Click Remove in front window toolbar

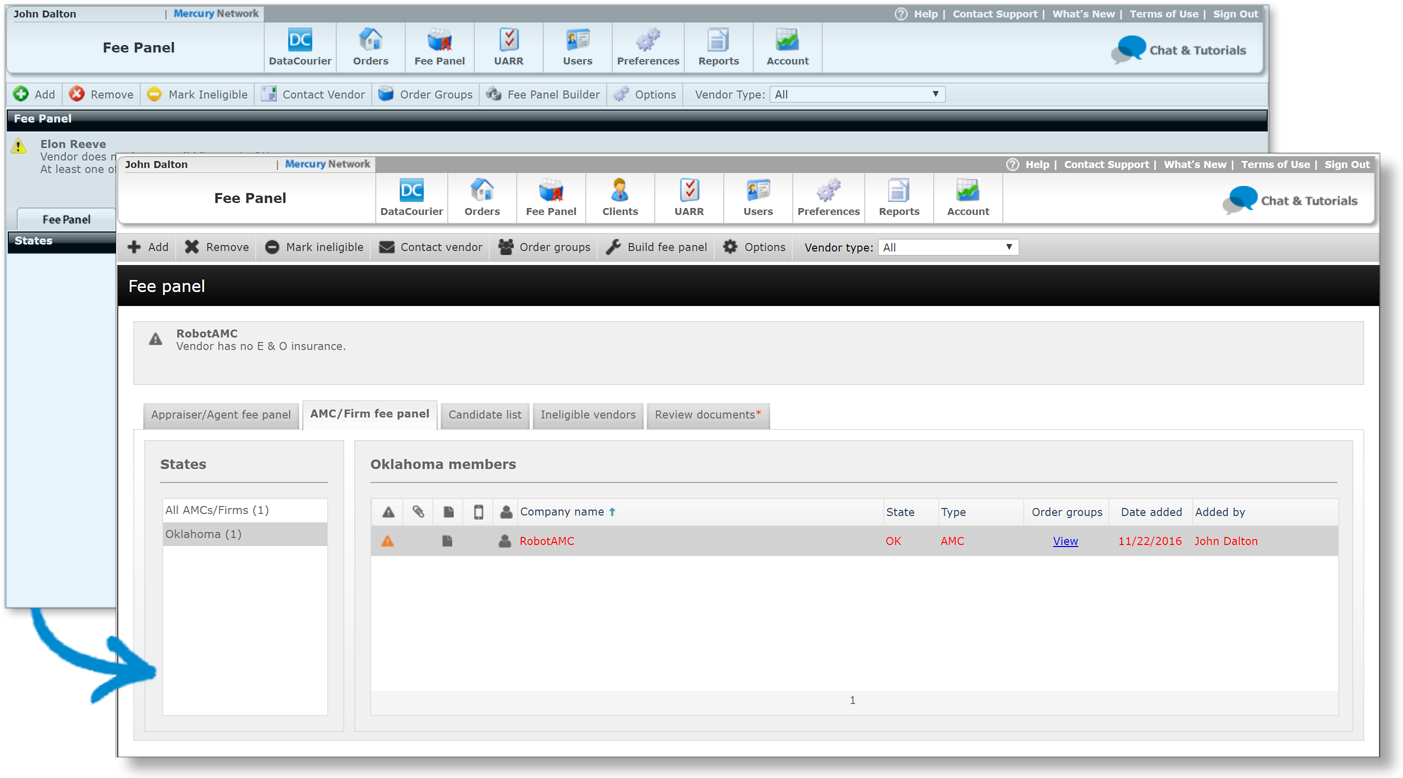pos(216,247)
